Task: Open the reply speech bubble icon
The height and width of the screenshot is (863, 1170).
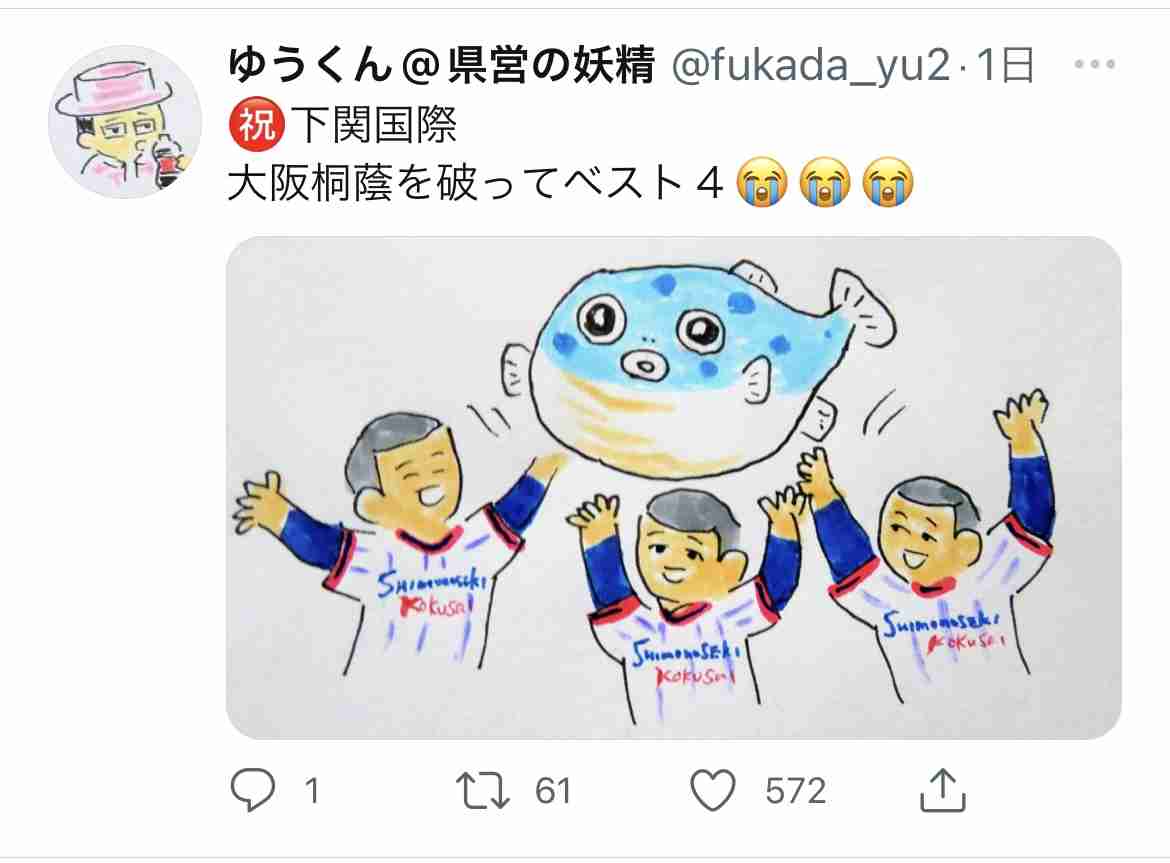Action: pyautogui.click(x=253, y=790)
